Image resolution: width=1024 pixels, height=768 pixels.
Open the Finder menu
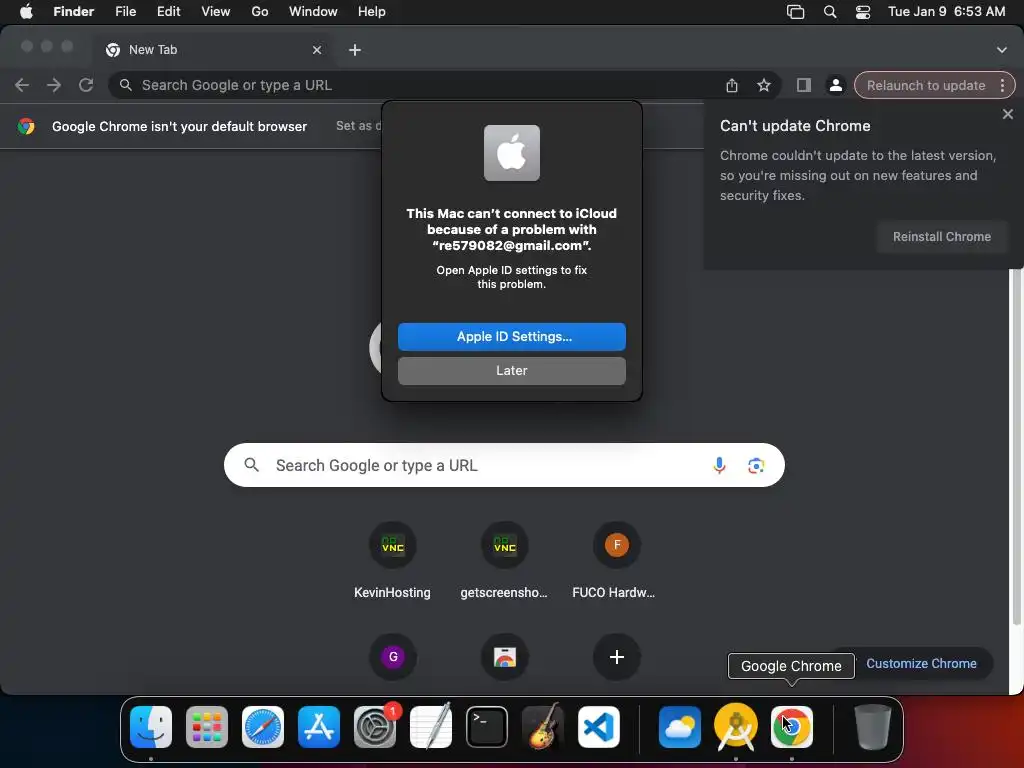[73, 12]
